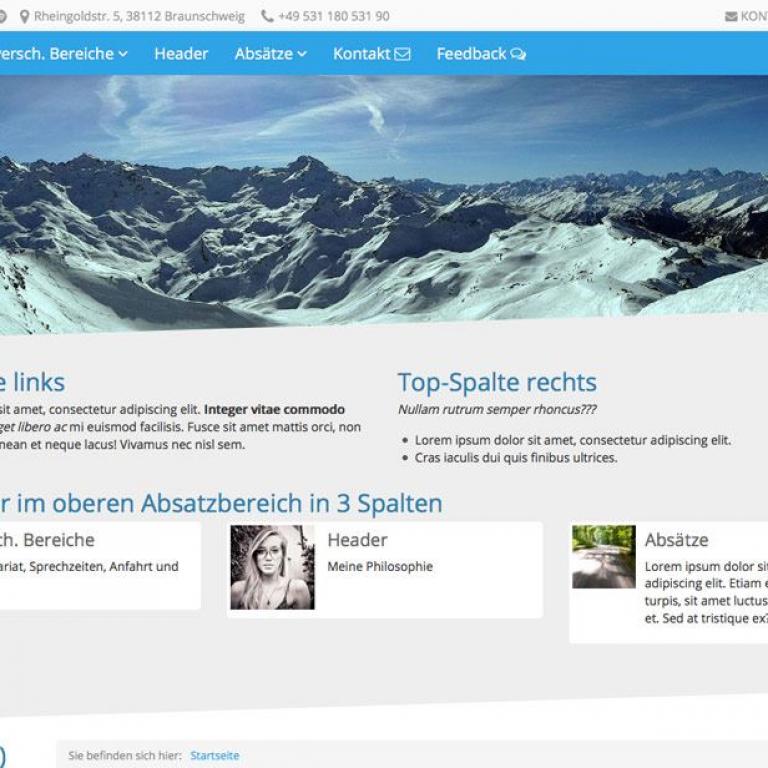Click the speech bubbles icon beside Feedback
768x768 pixels.
point(518,54)
